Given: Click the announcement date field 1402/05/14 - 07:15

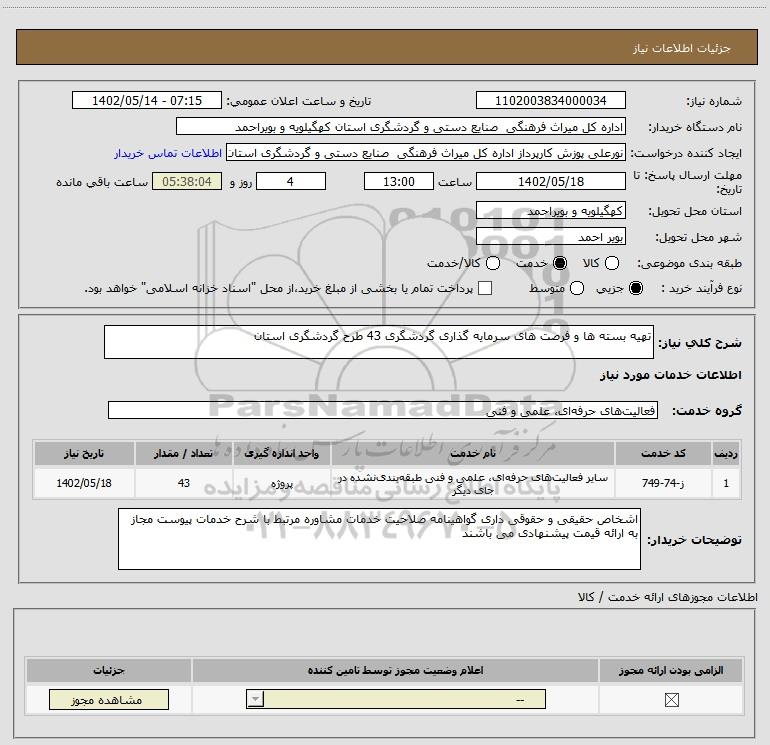Looking at the screenshot, I should pyautogui.click(x=147, y=100).
